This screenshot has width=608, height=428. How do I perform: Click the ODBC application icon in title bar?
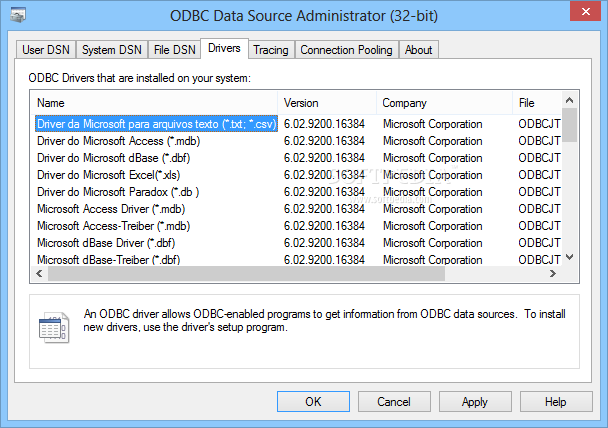[x=18, y=15]
